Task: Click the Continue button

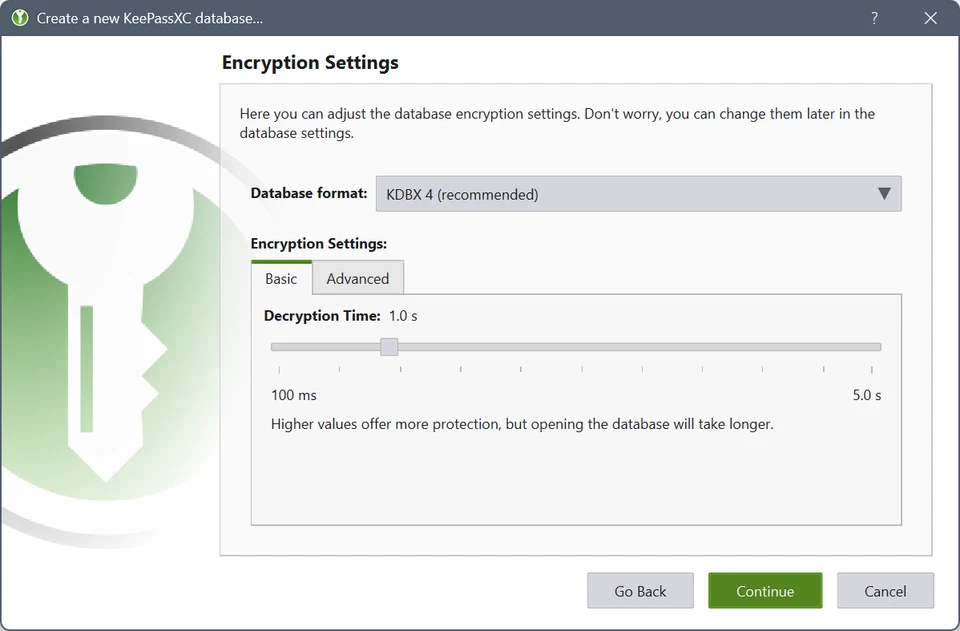Action: (765, 590)
